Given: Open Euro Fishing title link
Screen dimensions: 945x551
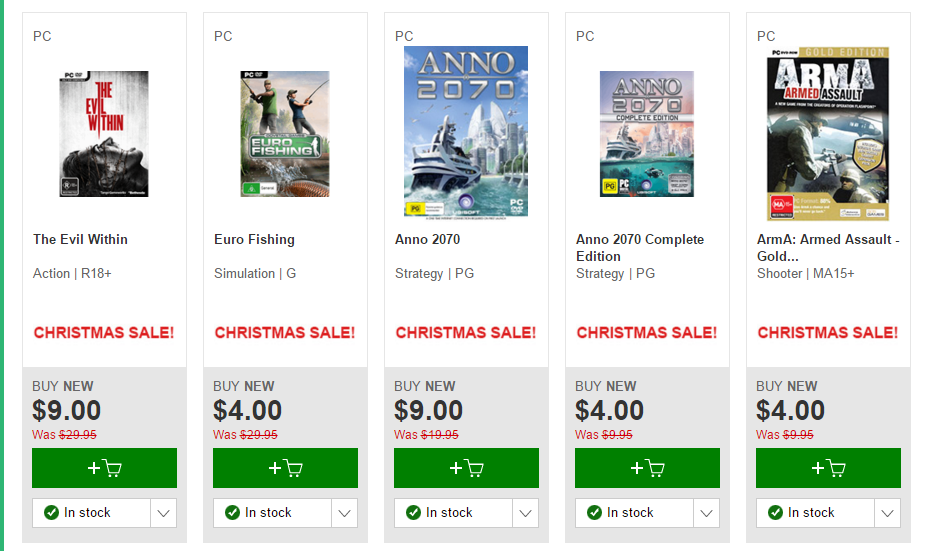Looking at the screenshot, I should pos(254,239).
